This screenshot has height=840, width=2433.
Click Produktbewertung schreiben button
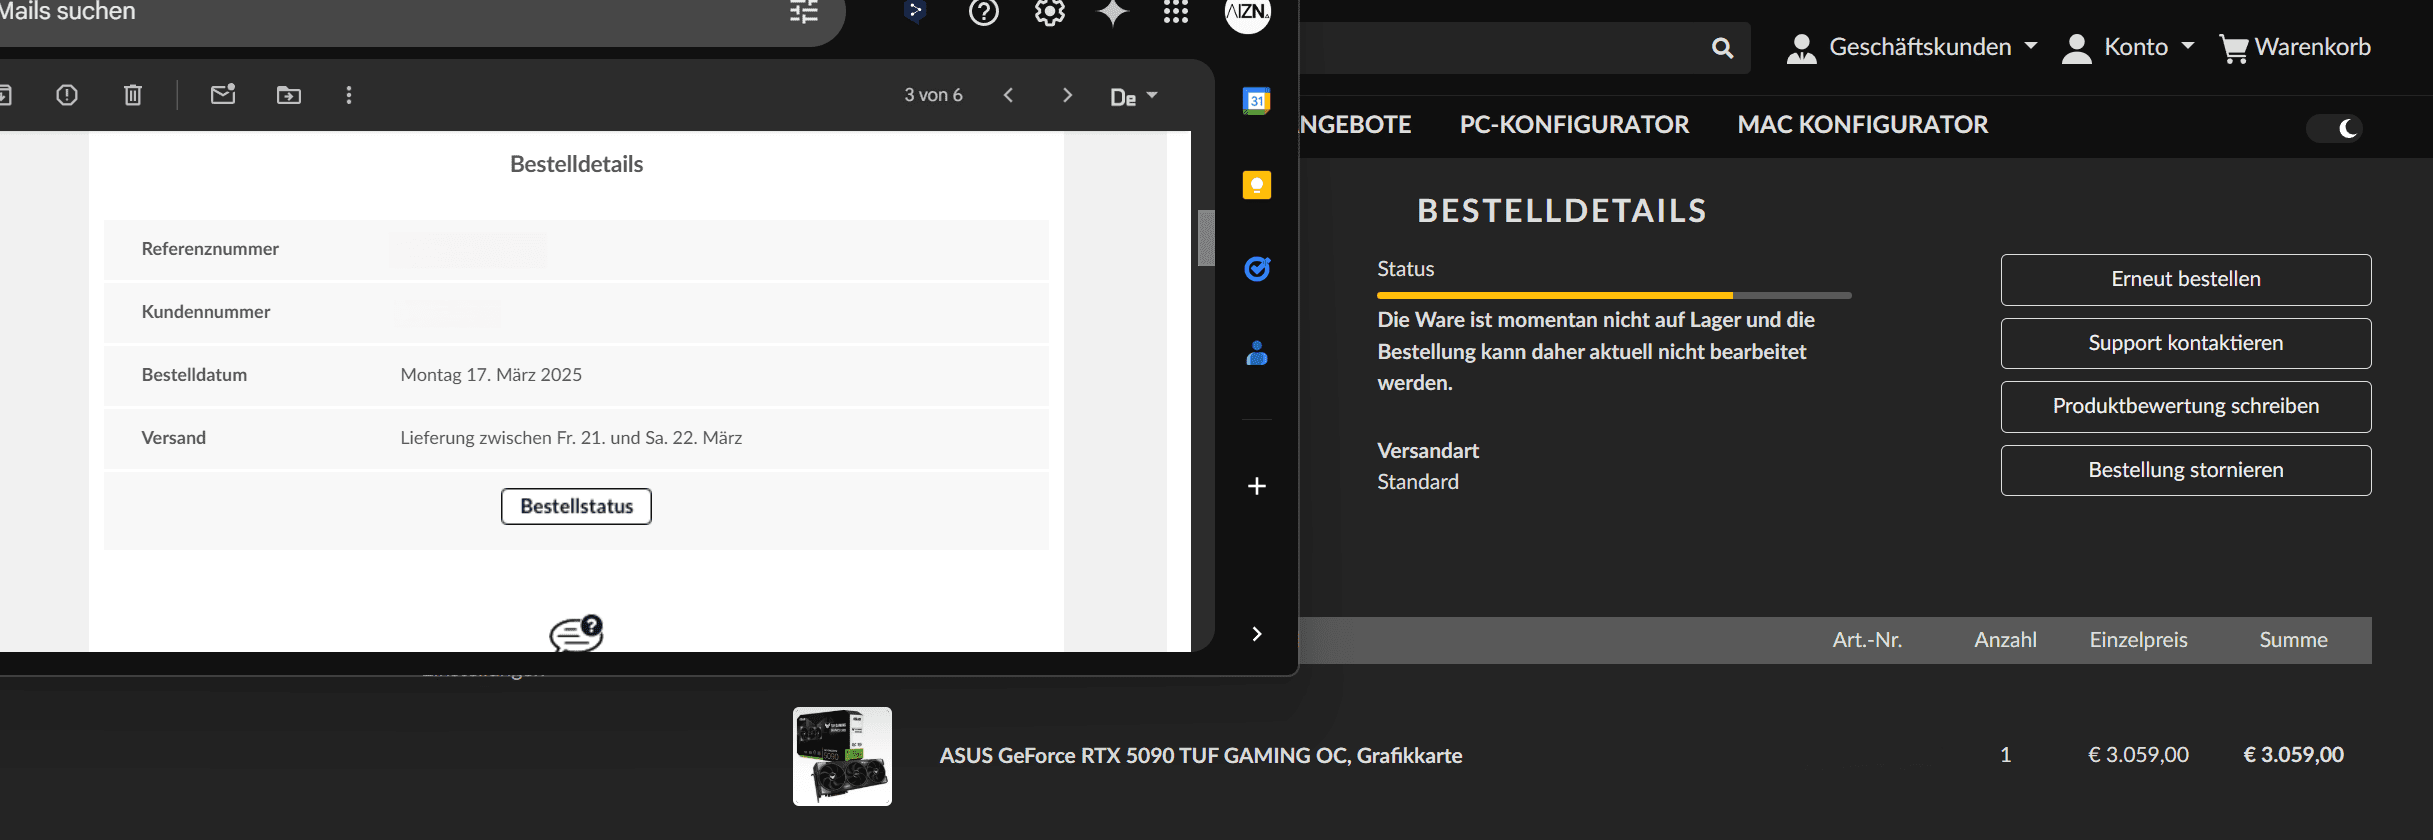(2186, 406)
